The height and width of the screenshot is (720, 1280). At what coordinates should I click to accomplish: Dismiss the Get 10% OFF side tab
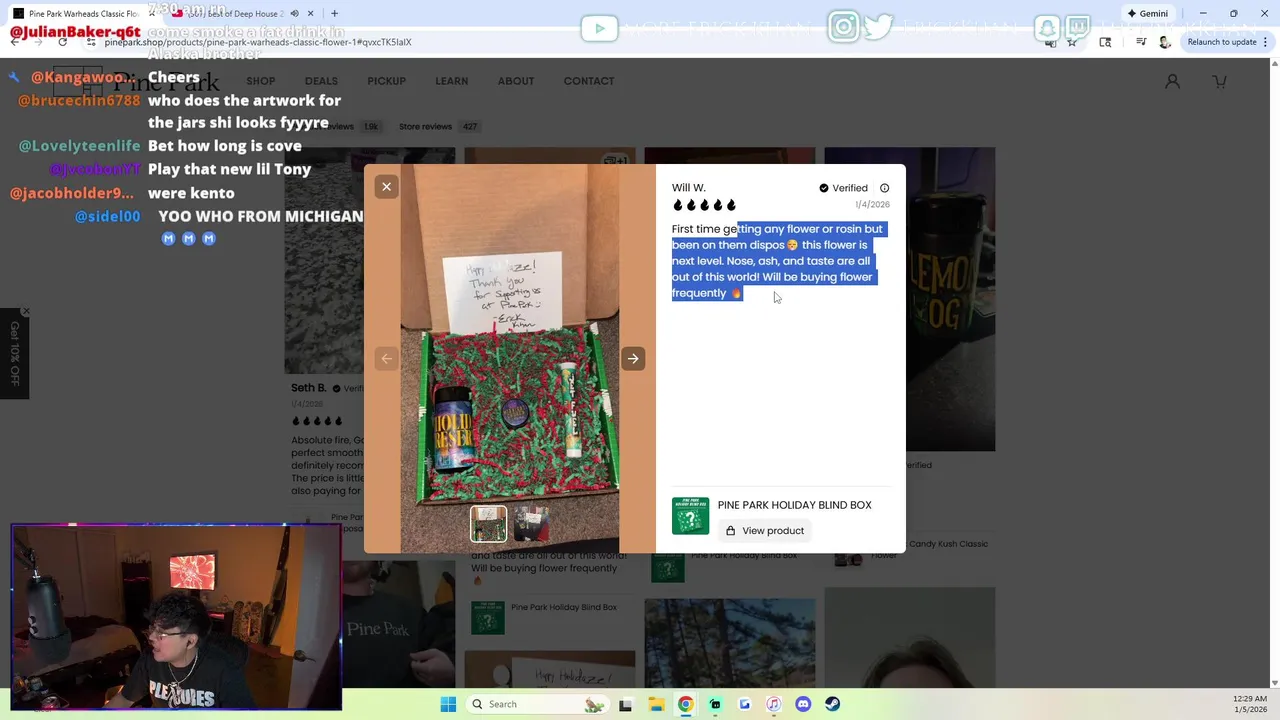click(x=25, y=312)
